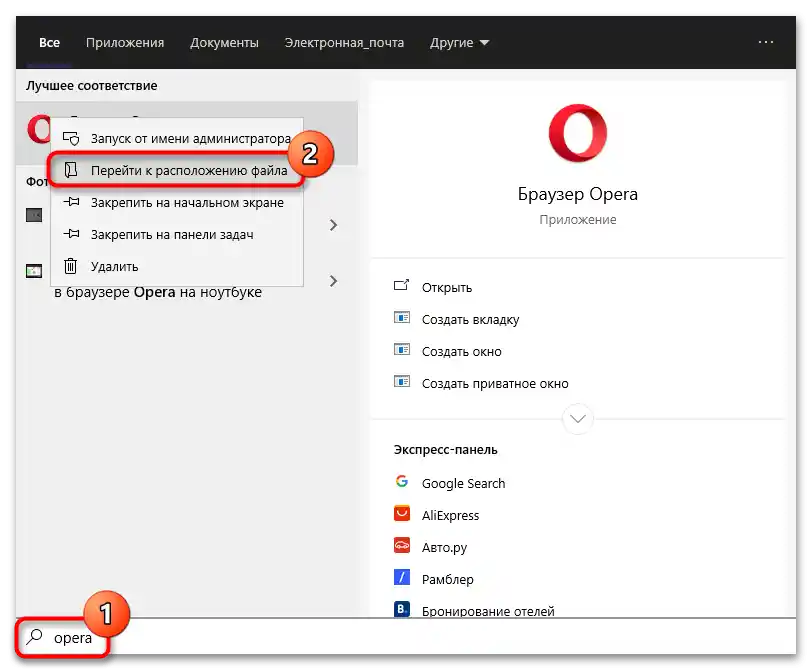Click the Экспресс-панель heading

[x=445, y=449]
